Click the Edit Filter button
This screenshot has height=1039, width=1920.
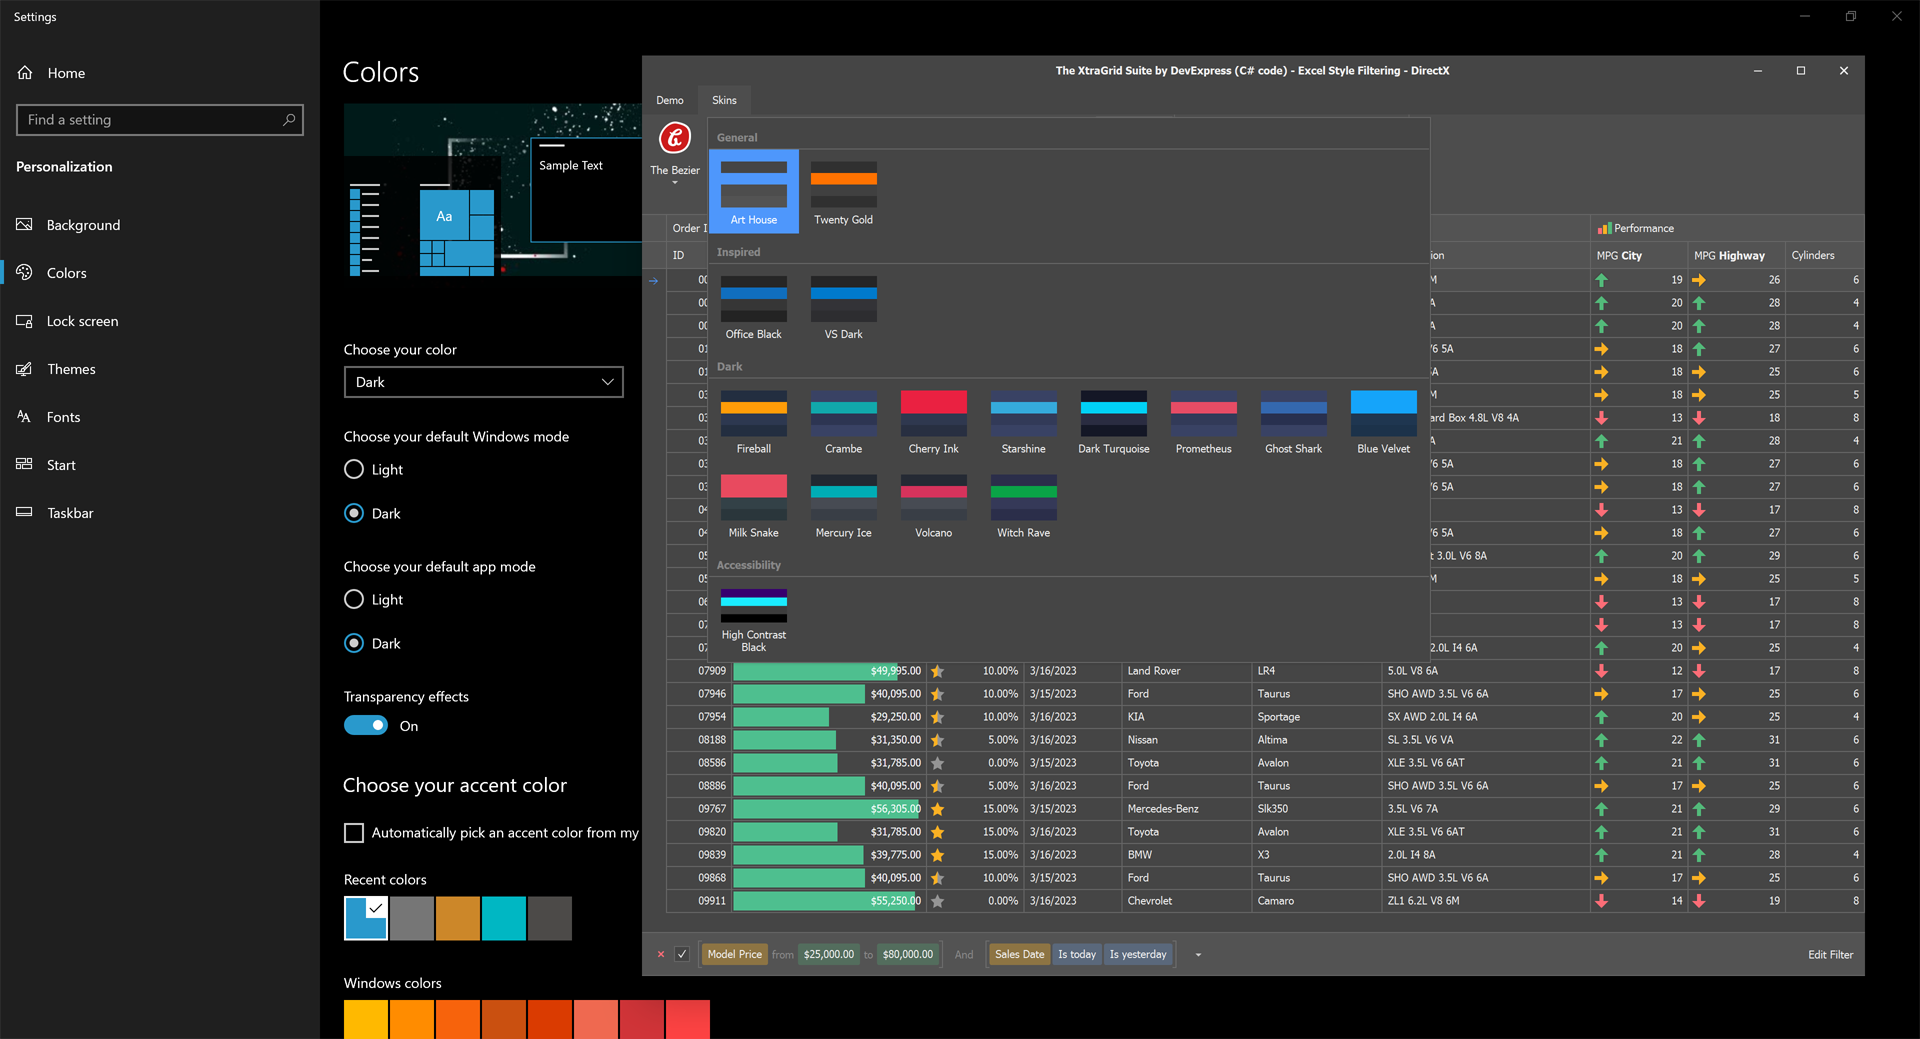[x=1830, y=954]
